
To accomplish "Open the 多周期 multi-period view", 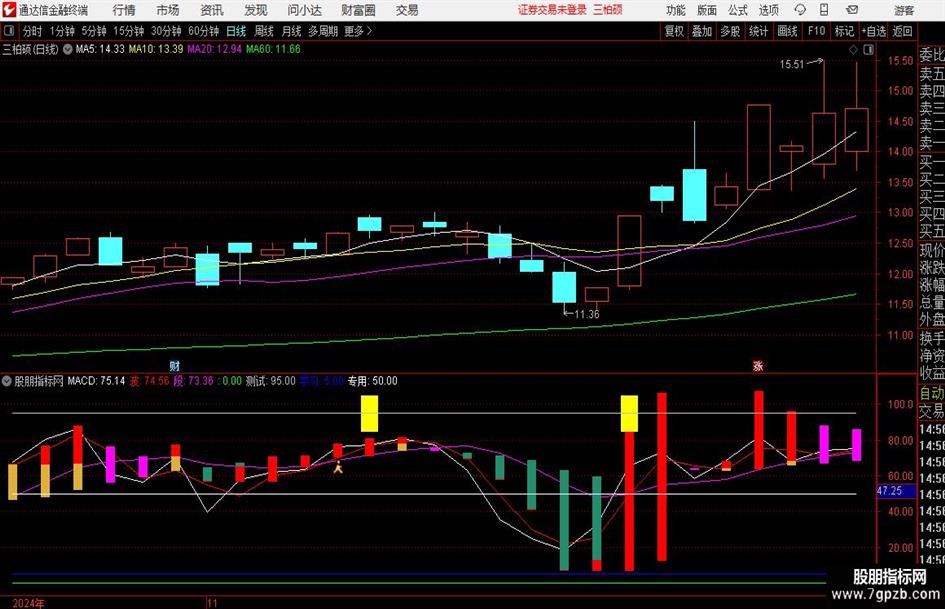I will [x=323, y=31].
